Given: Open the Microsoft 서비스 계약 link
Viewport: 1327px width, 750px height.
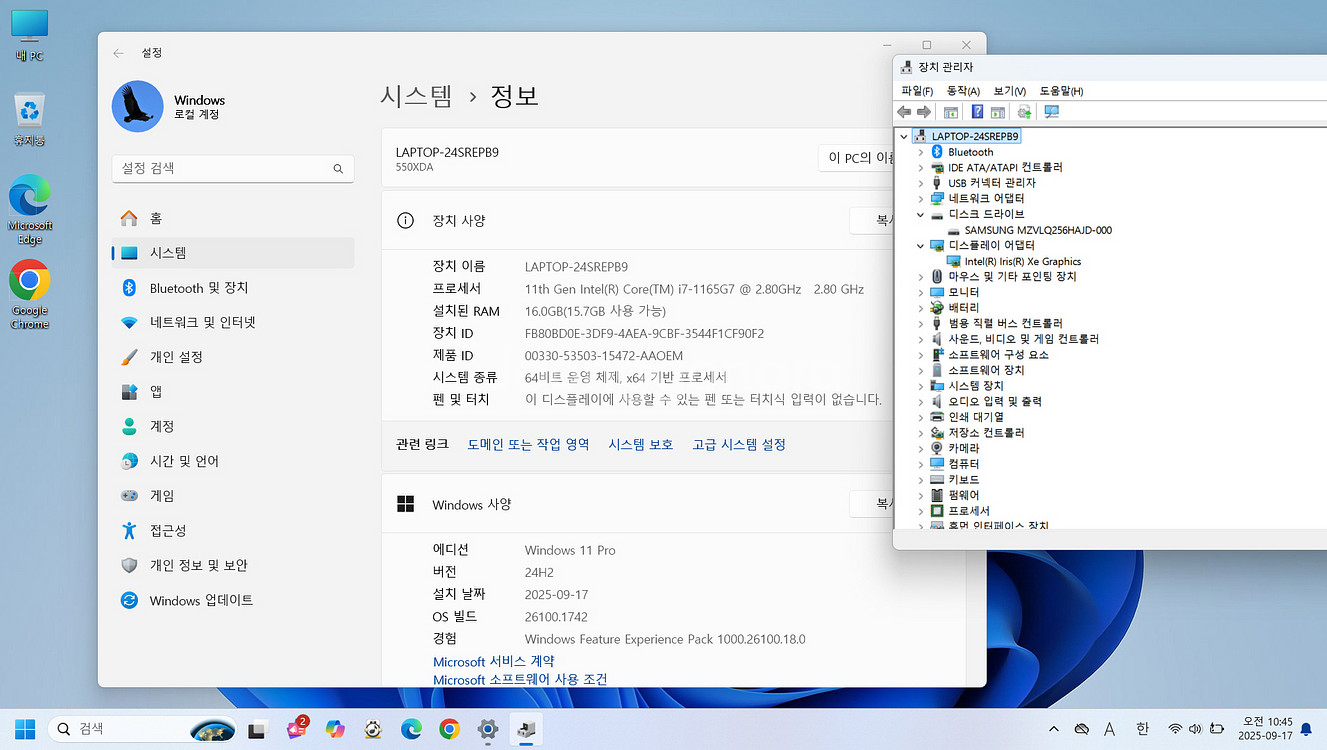Looking at the screenshot, I should point(493,661).
